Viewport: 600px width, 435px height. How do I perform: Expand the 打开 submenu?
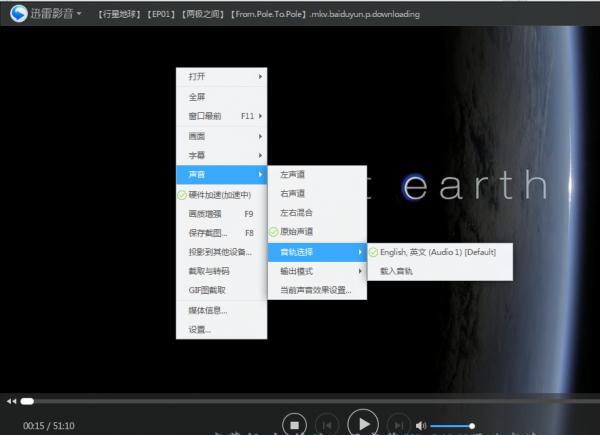click(222, 77)
